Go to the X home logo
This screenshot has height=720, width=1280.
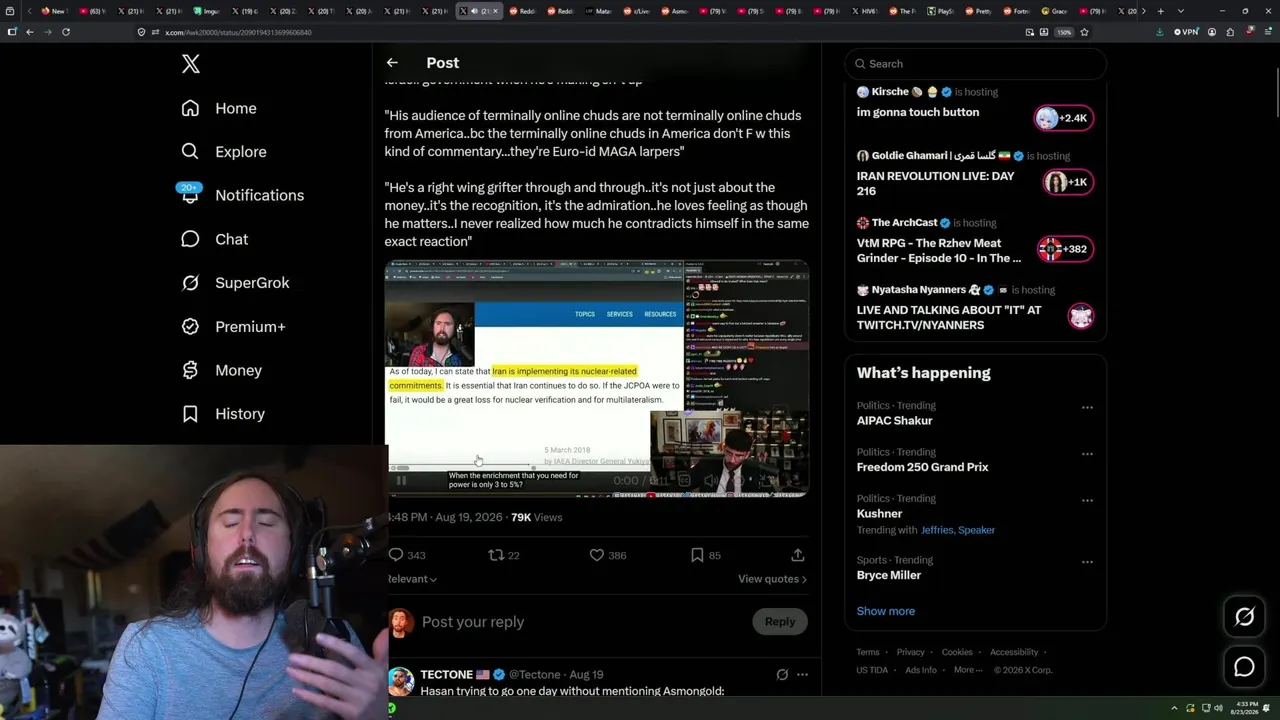coord(191,64)
